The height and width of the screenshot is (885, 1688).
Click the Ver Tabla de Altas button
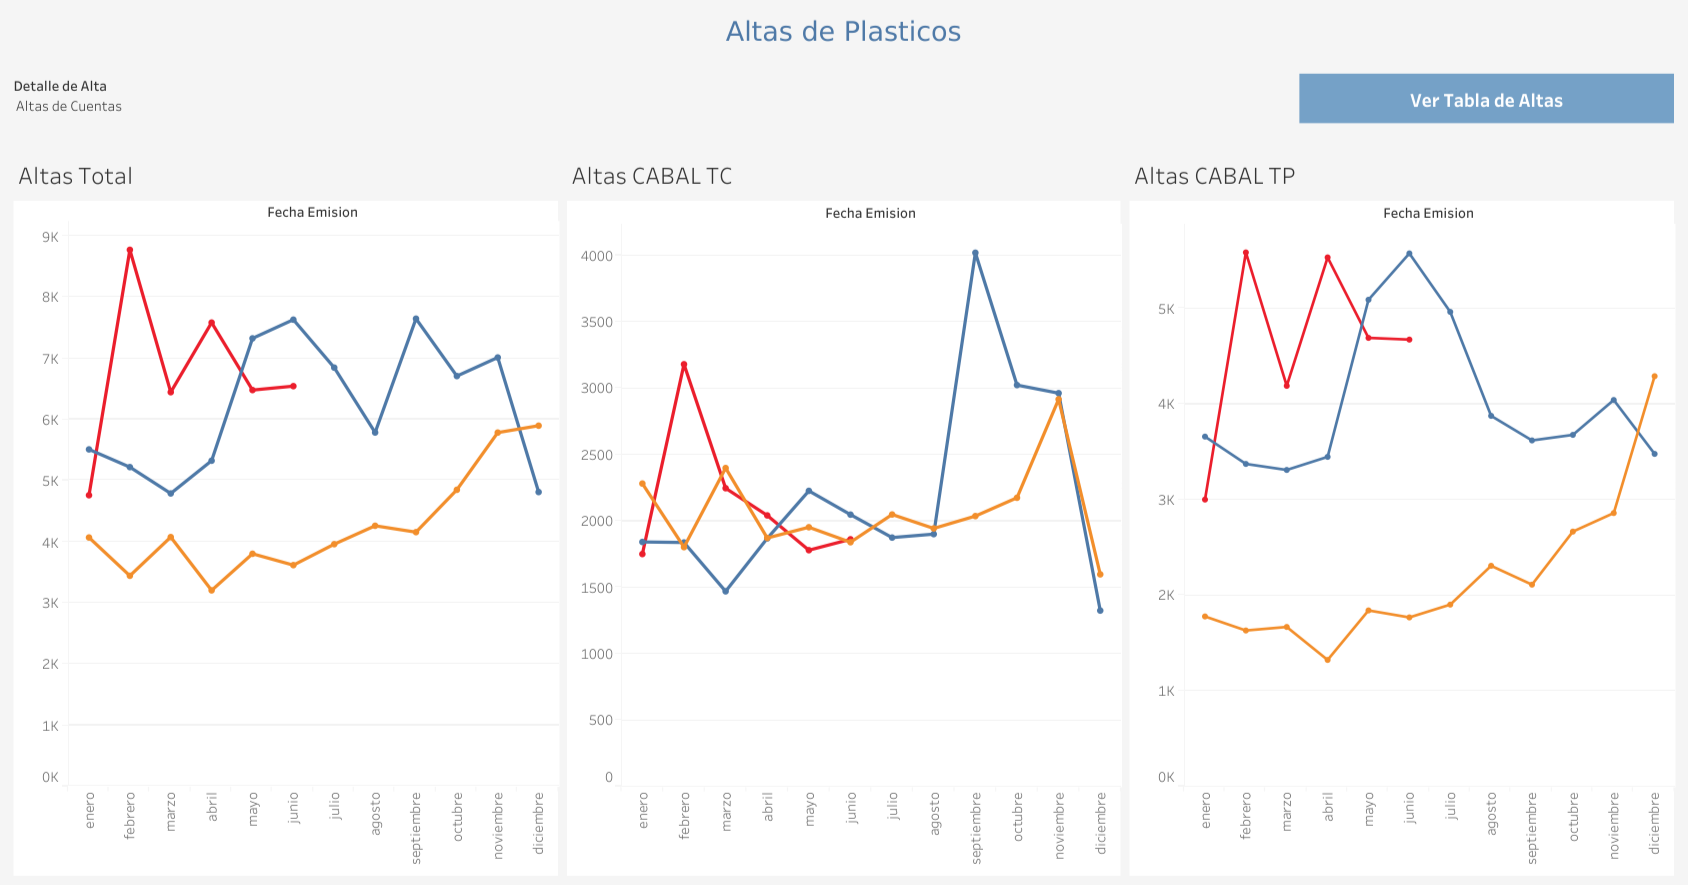[1485, 99]
